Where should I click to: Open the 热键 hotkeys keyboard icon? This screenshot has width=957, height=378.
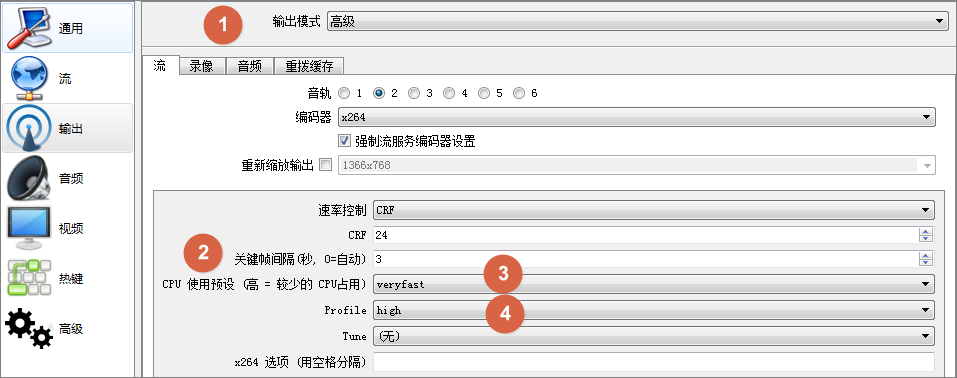pos(27,278)
